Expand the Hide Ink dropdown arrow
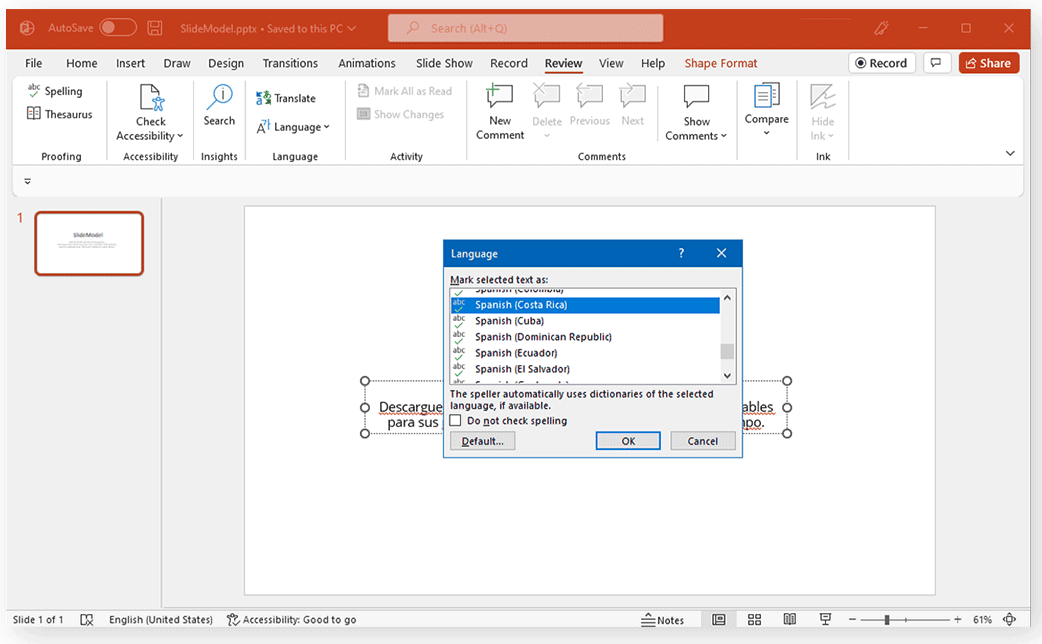Viewport: 1042px width, 644px height. point(831,136)
